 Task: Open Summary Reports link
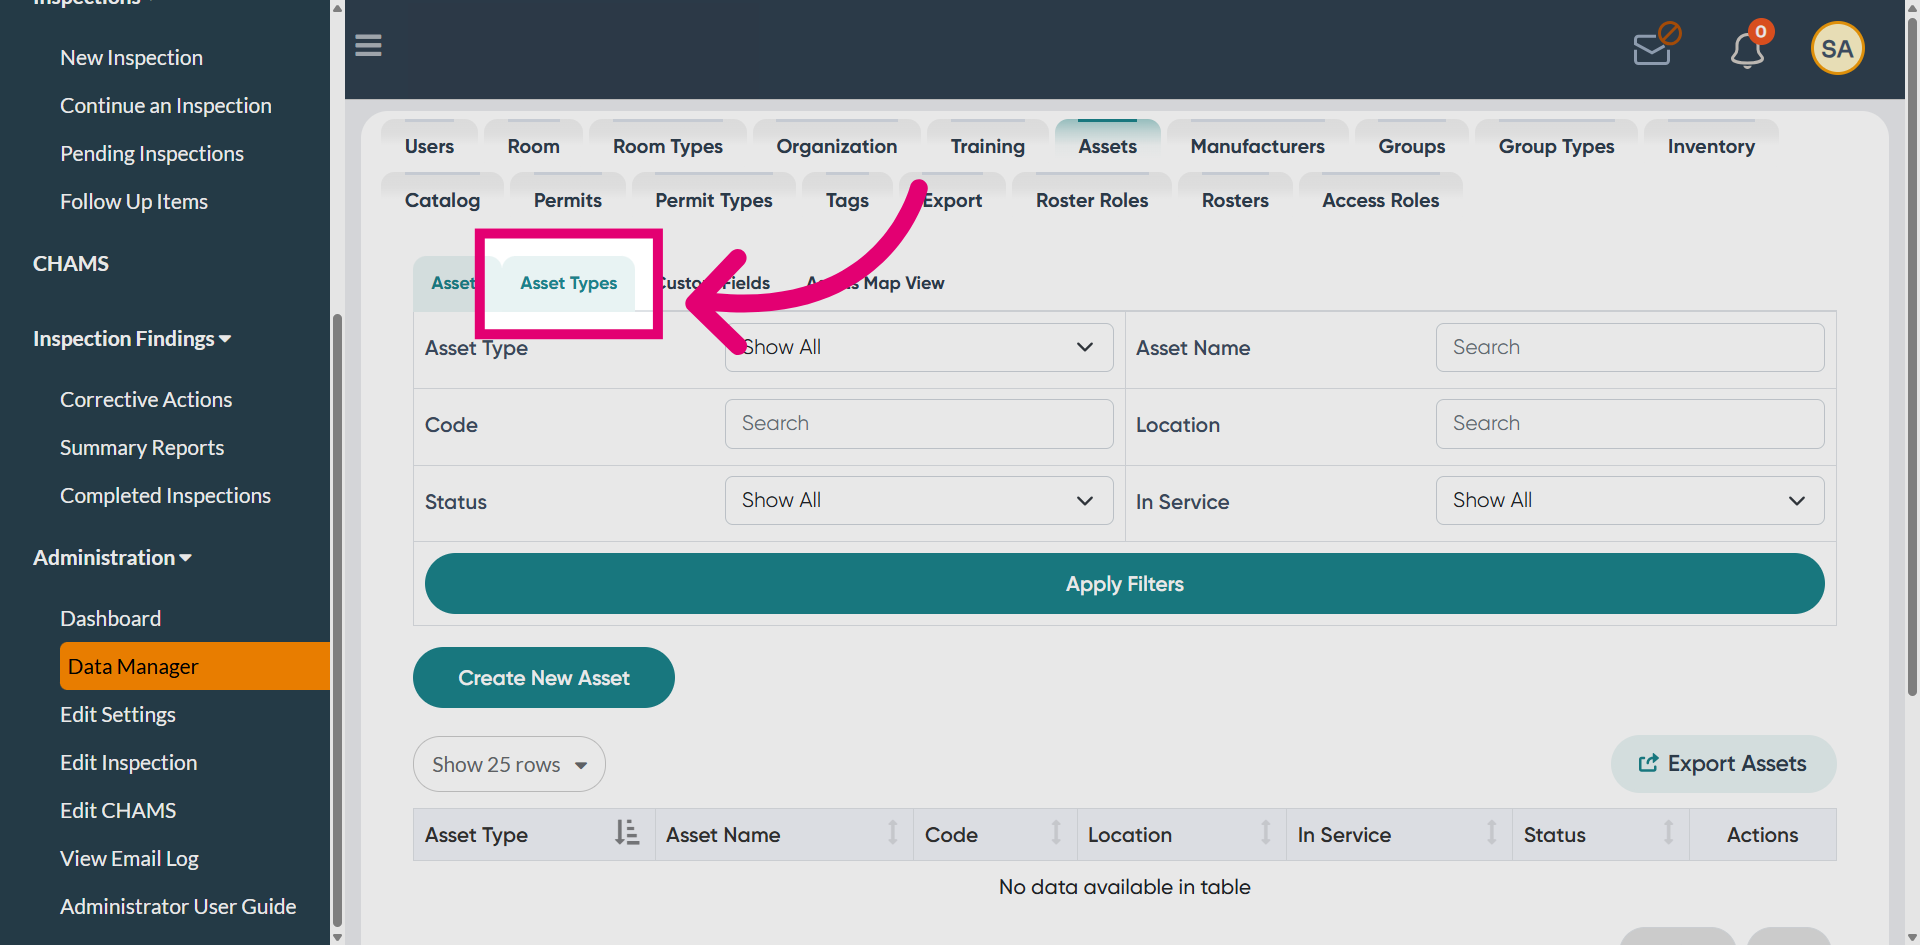pos(142,448)
